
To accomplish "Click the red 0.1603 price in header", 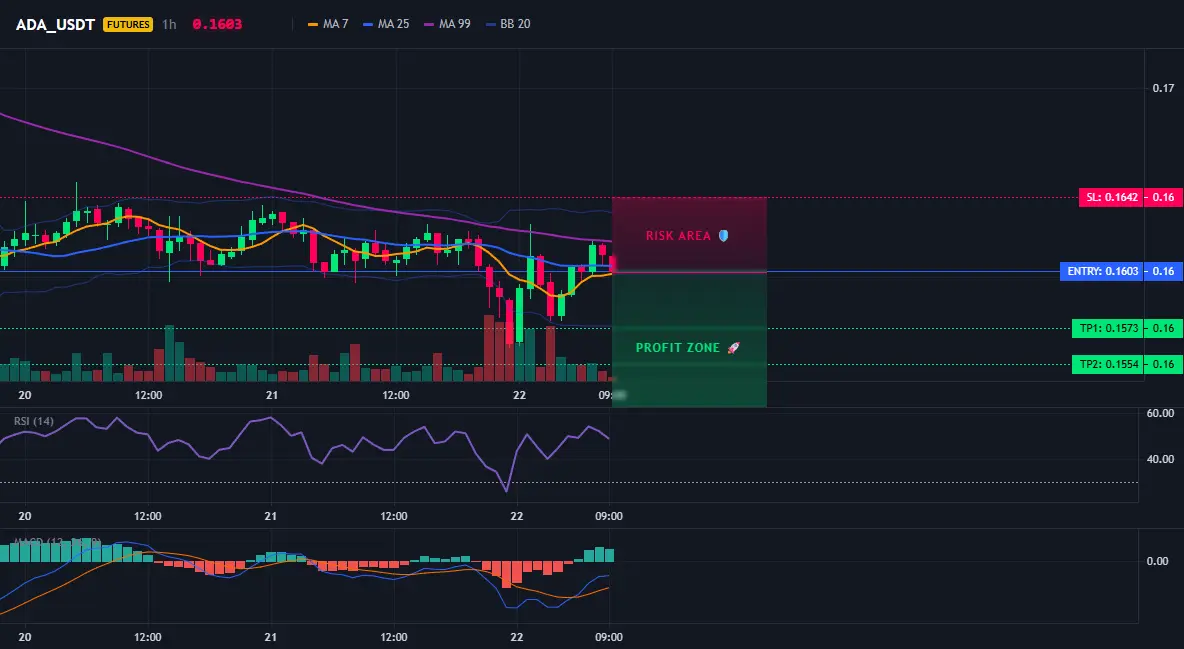I will tap(217, 24).
